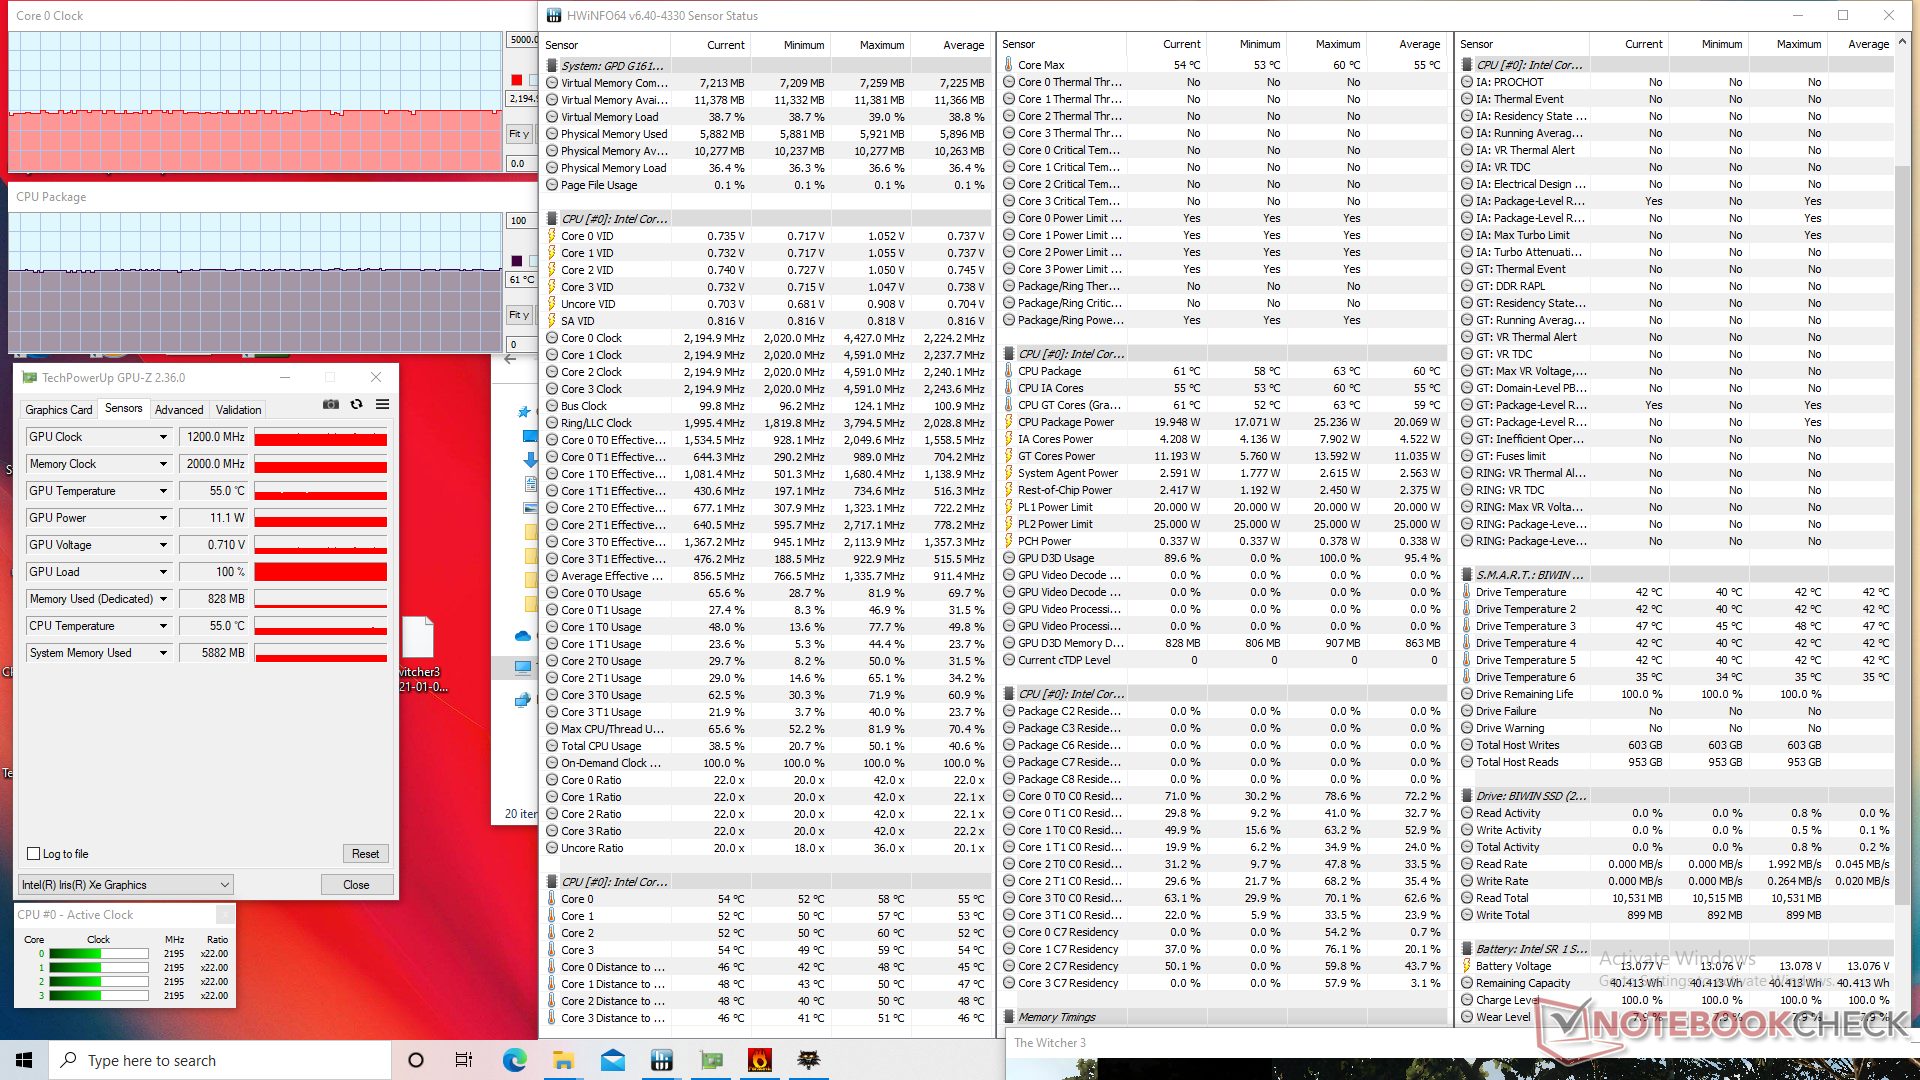Open File Explorer from the taskbar
The image size is (1920, 1080).
pos(563,1060)
